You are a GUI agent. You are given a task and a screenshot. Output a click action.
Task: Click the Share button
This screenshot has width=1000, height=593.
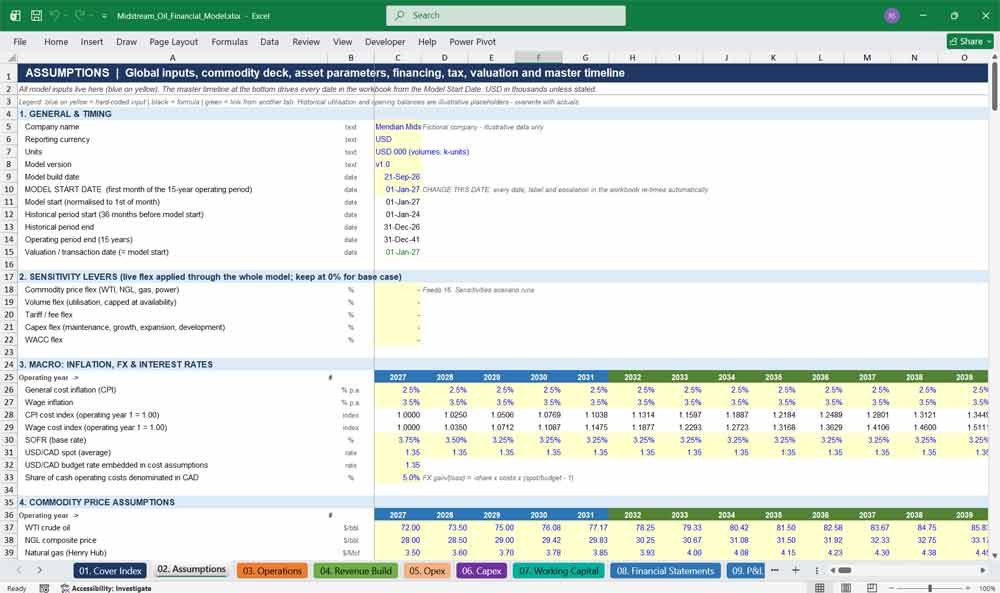click(970, 41)
